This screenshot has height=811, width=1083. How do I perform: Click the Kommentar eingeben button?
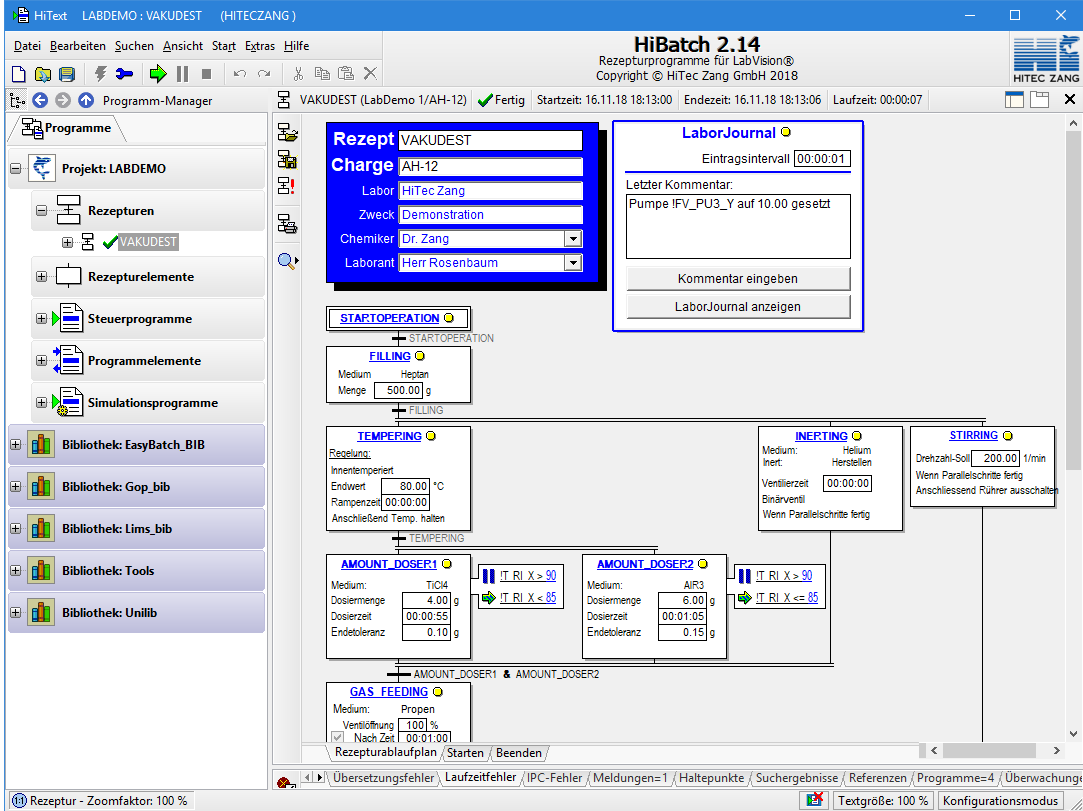[x=738, y=279]
